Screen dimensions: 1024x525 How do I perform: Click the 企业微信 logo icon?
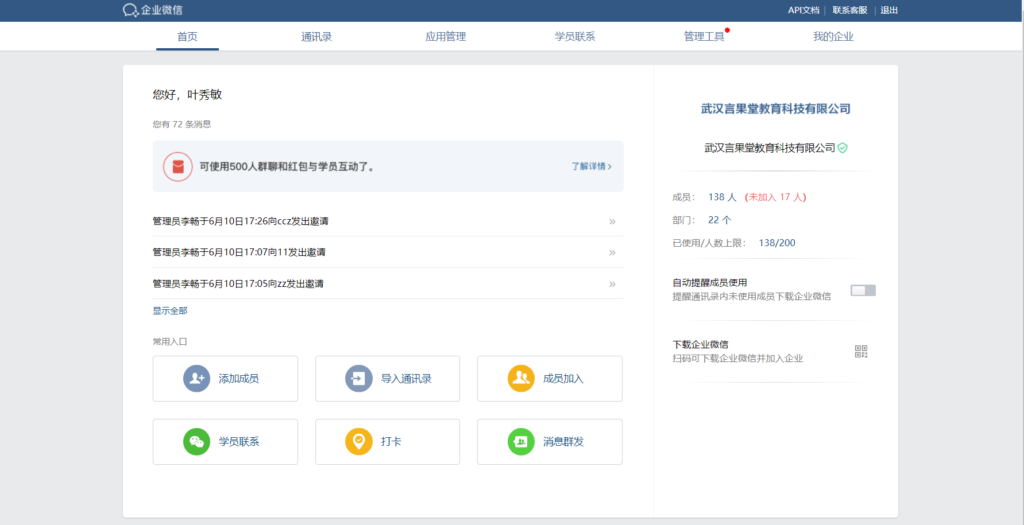coord(131,10)
